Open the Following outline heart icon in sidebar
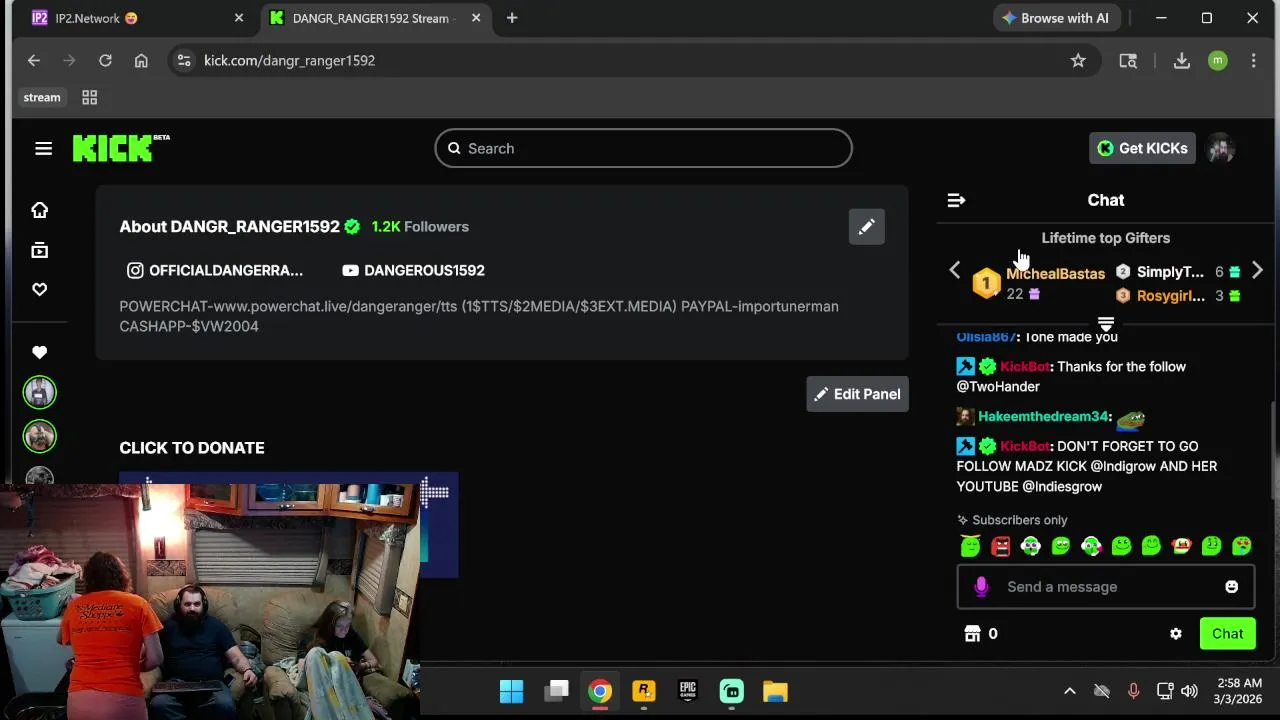The image size is (1280, 720). [40, 289]
